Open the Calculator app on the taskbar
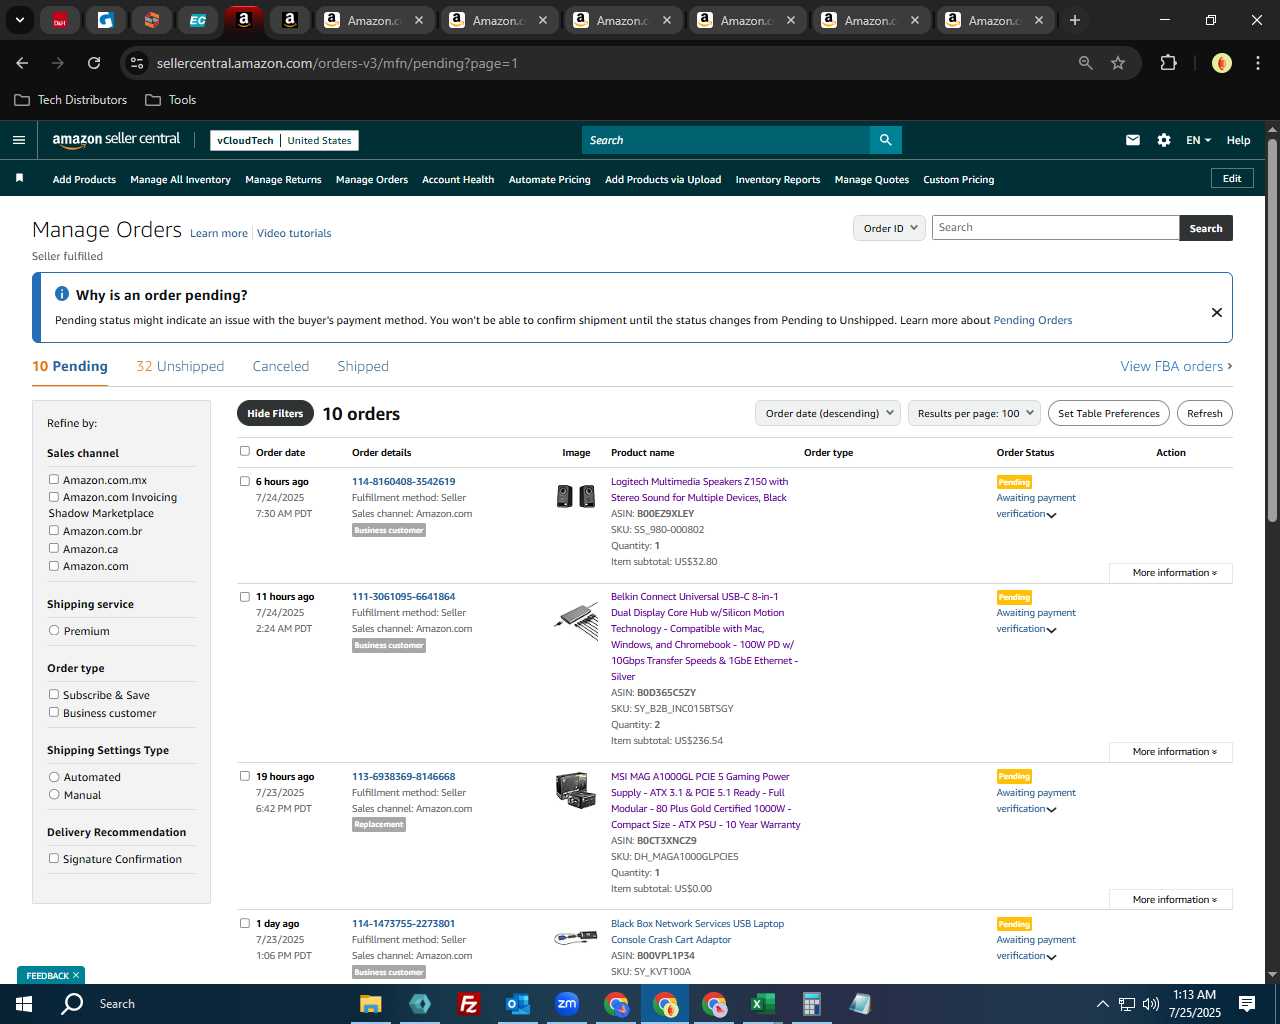This screenshot has height=1024, width=1280. (812, 1004)
